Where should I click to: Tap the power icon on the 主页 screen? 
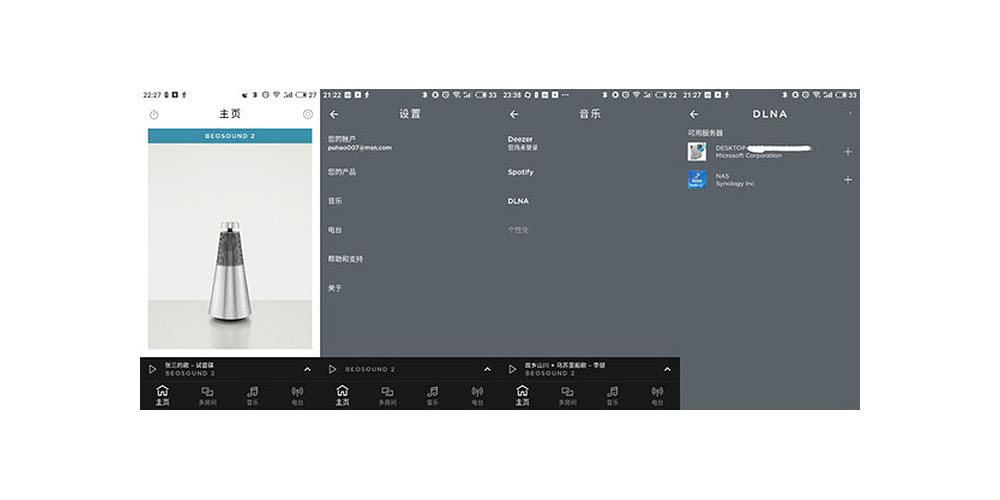click(154, 115)
